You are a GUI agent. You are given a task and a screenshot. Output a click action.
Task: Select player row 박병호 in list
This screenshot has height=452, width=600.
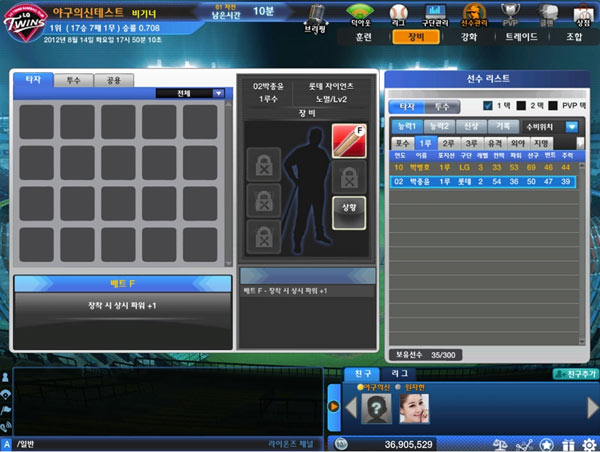click(482, 168)
